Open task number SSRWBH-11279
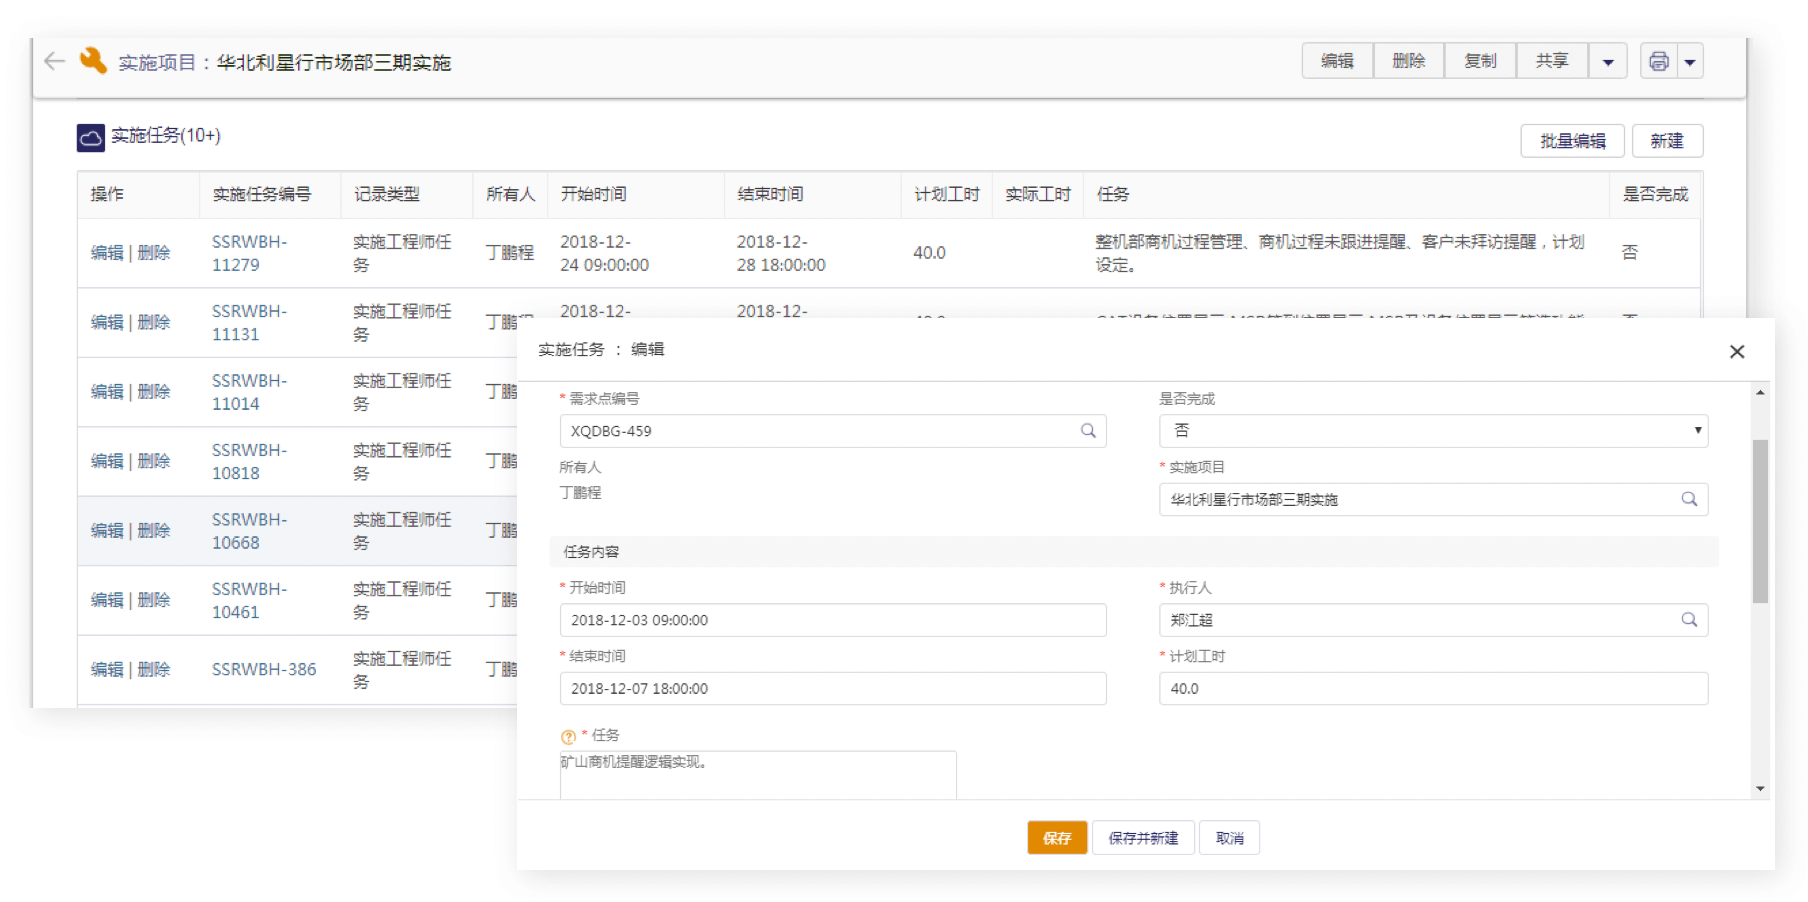Image resolution: width=1808 pixels, height=902 pixels. [249, 253]
